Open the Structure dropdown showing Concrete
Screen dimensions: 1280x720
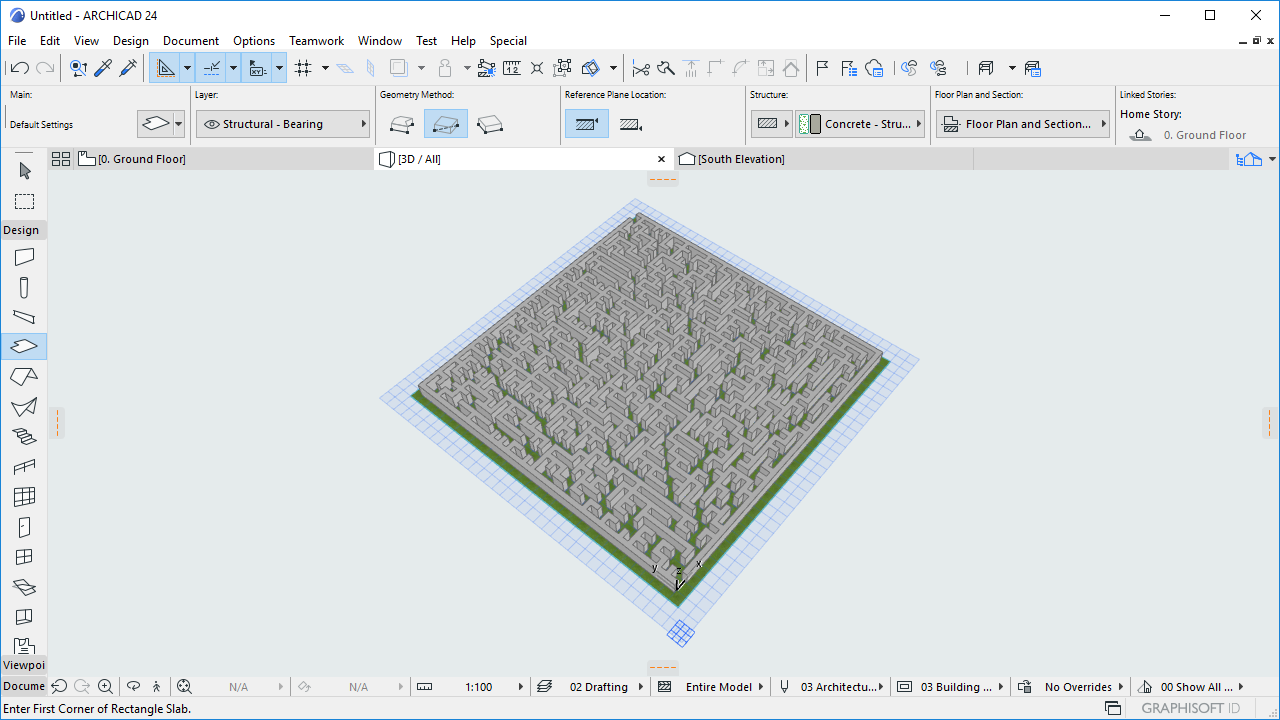860,123
